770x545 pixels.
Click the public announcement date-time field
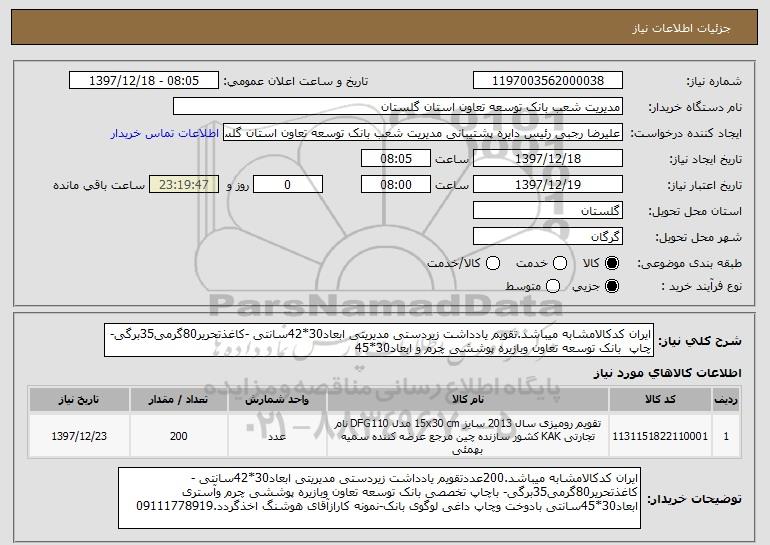pos(144,81)
